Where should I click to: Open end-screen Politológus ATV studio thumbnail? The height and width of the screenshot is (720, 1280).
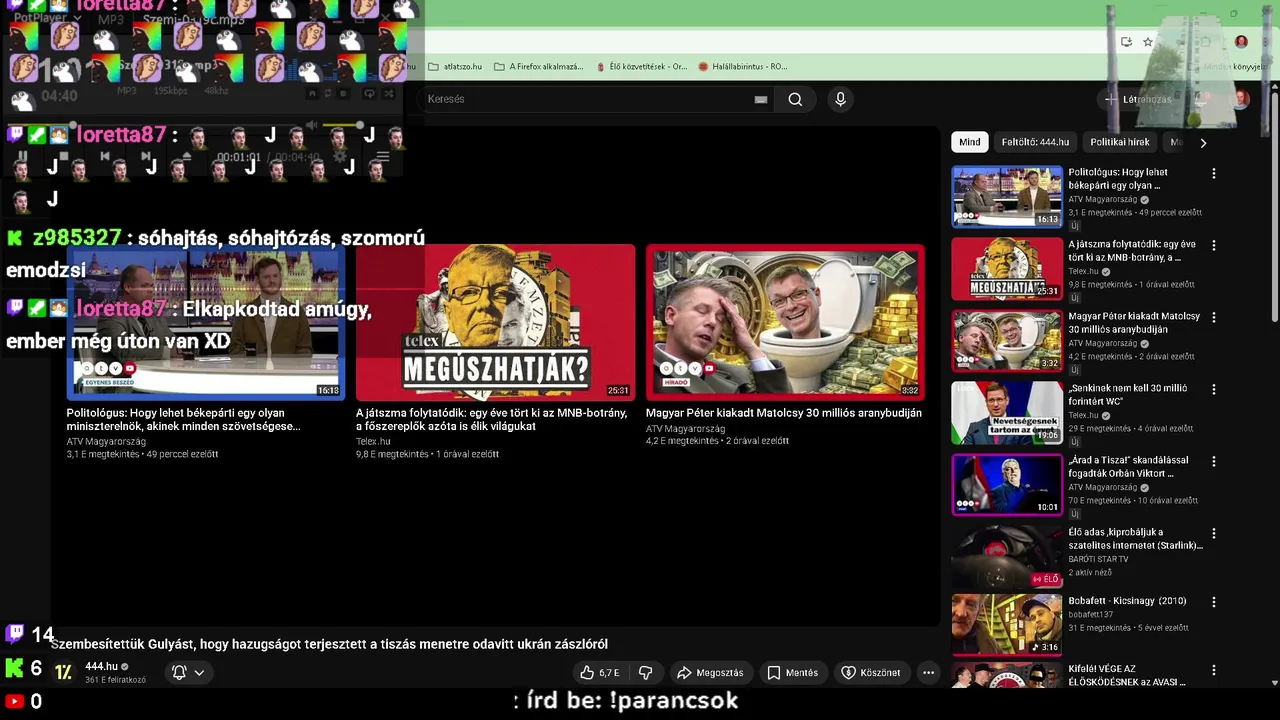coord(206,322)
